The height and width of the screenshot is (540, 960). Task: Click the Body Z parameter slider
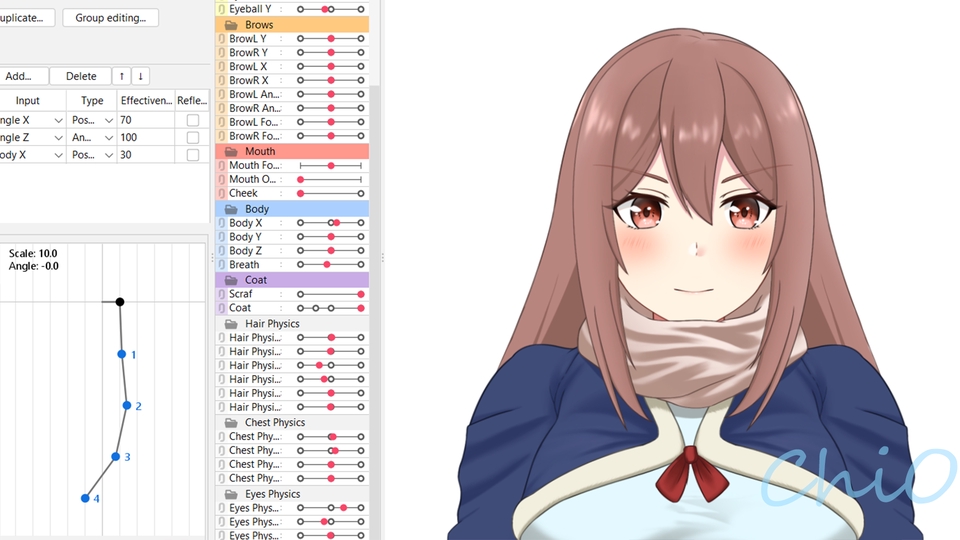pyautogui.click(x=331, y=251)
